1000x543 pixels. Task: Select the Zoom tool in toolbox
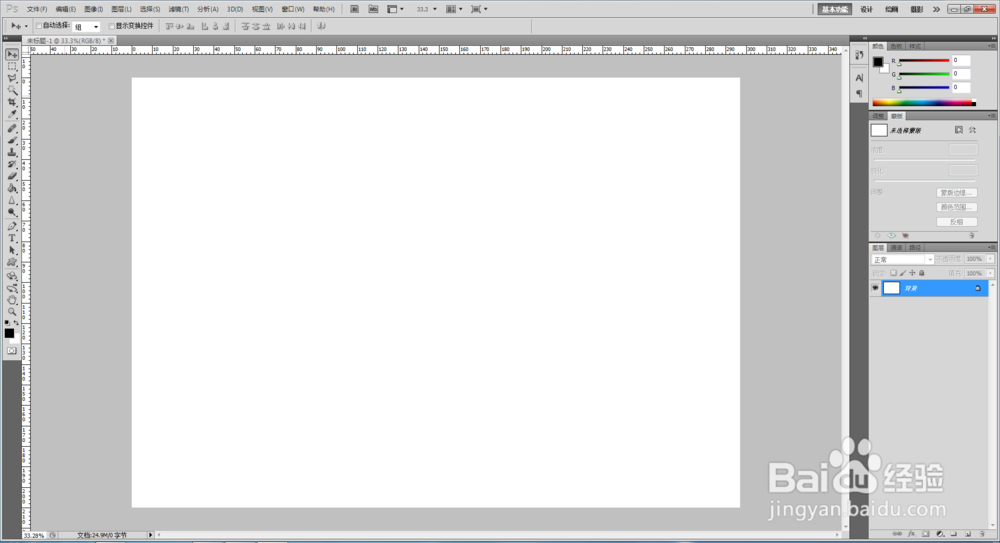tap(11, 312)
